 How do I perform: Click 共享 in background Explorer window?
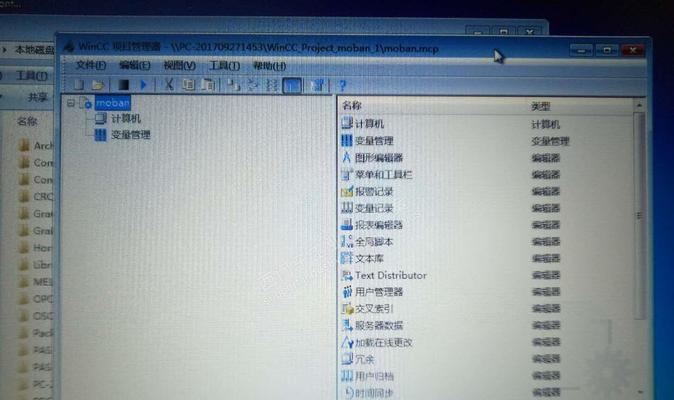click(x=38, y=97)
